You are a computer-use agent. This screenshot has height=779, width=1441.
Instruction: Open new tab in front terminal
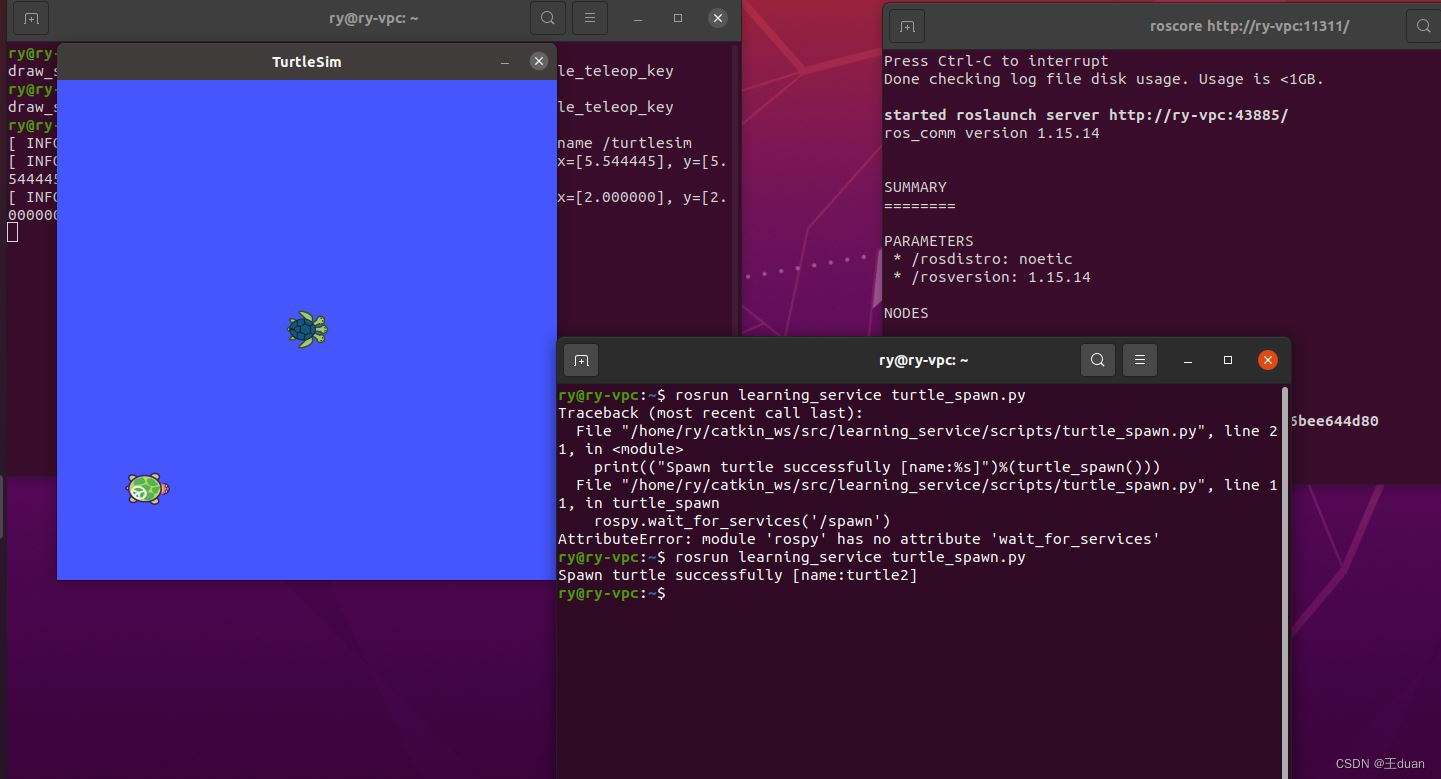click(581, 360)
